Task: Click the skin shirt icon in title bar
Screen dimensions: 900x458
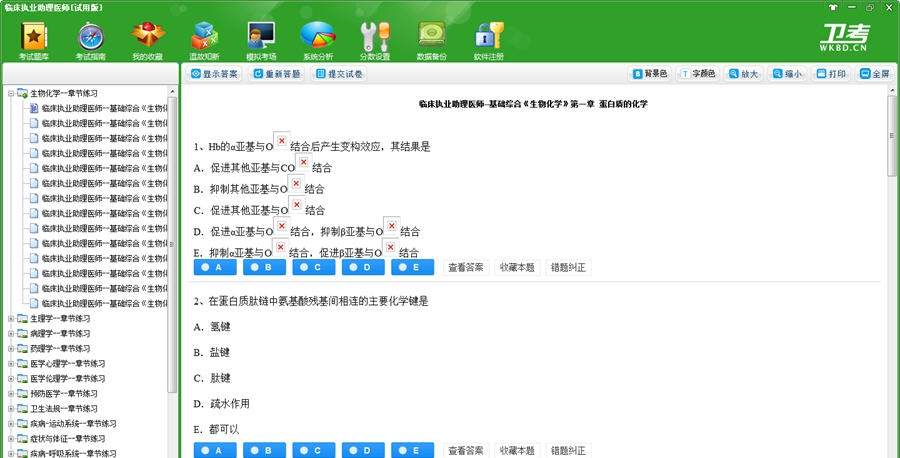Action: 833,7
